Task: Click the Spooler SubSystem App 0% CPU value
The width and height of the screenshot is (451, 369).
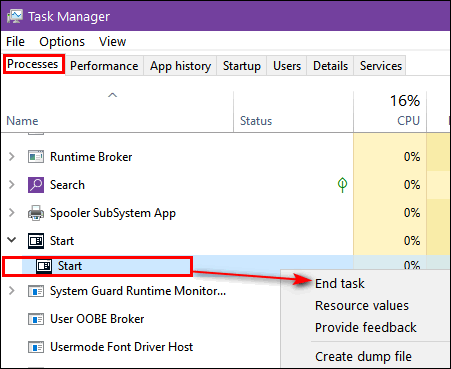Action: pyautogui.click(x=412, y=213)
